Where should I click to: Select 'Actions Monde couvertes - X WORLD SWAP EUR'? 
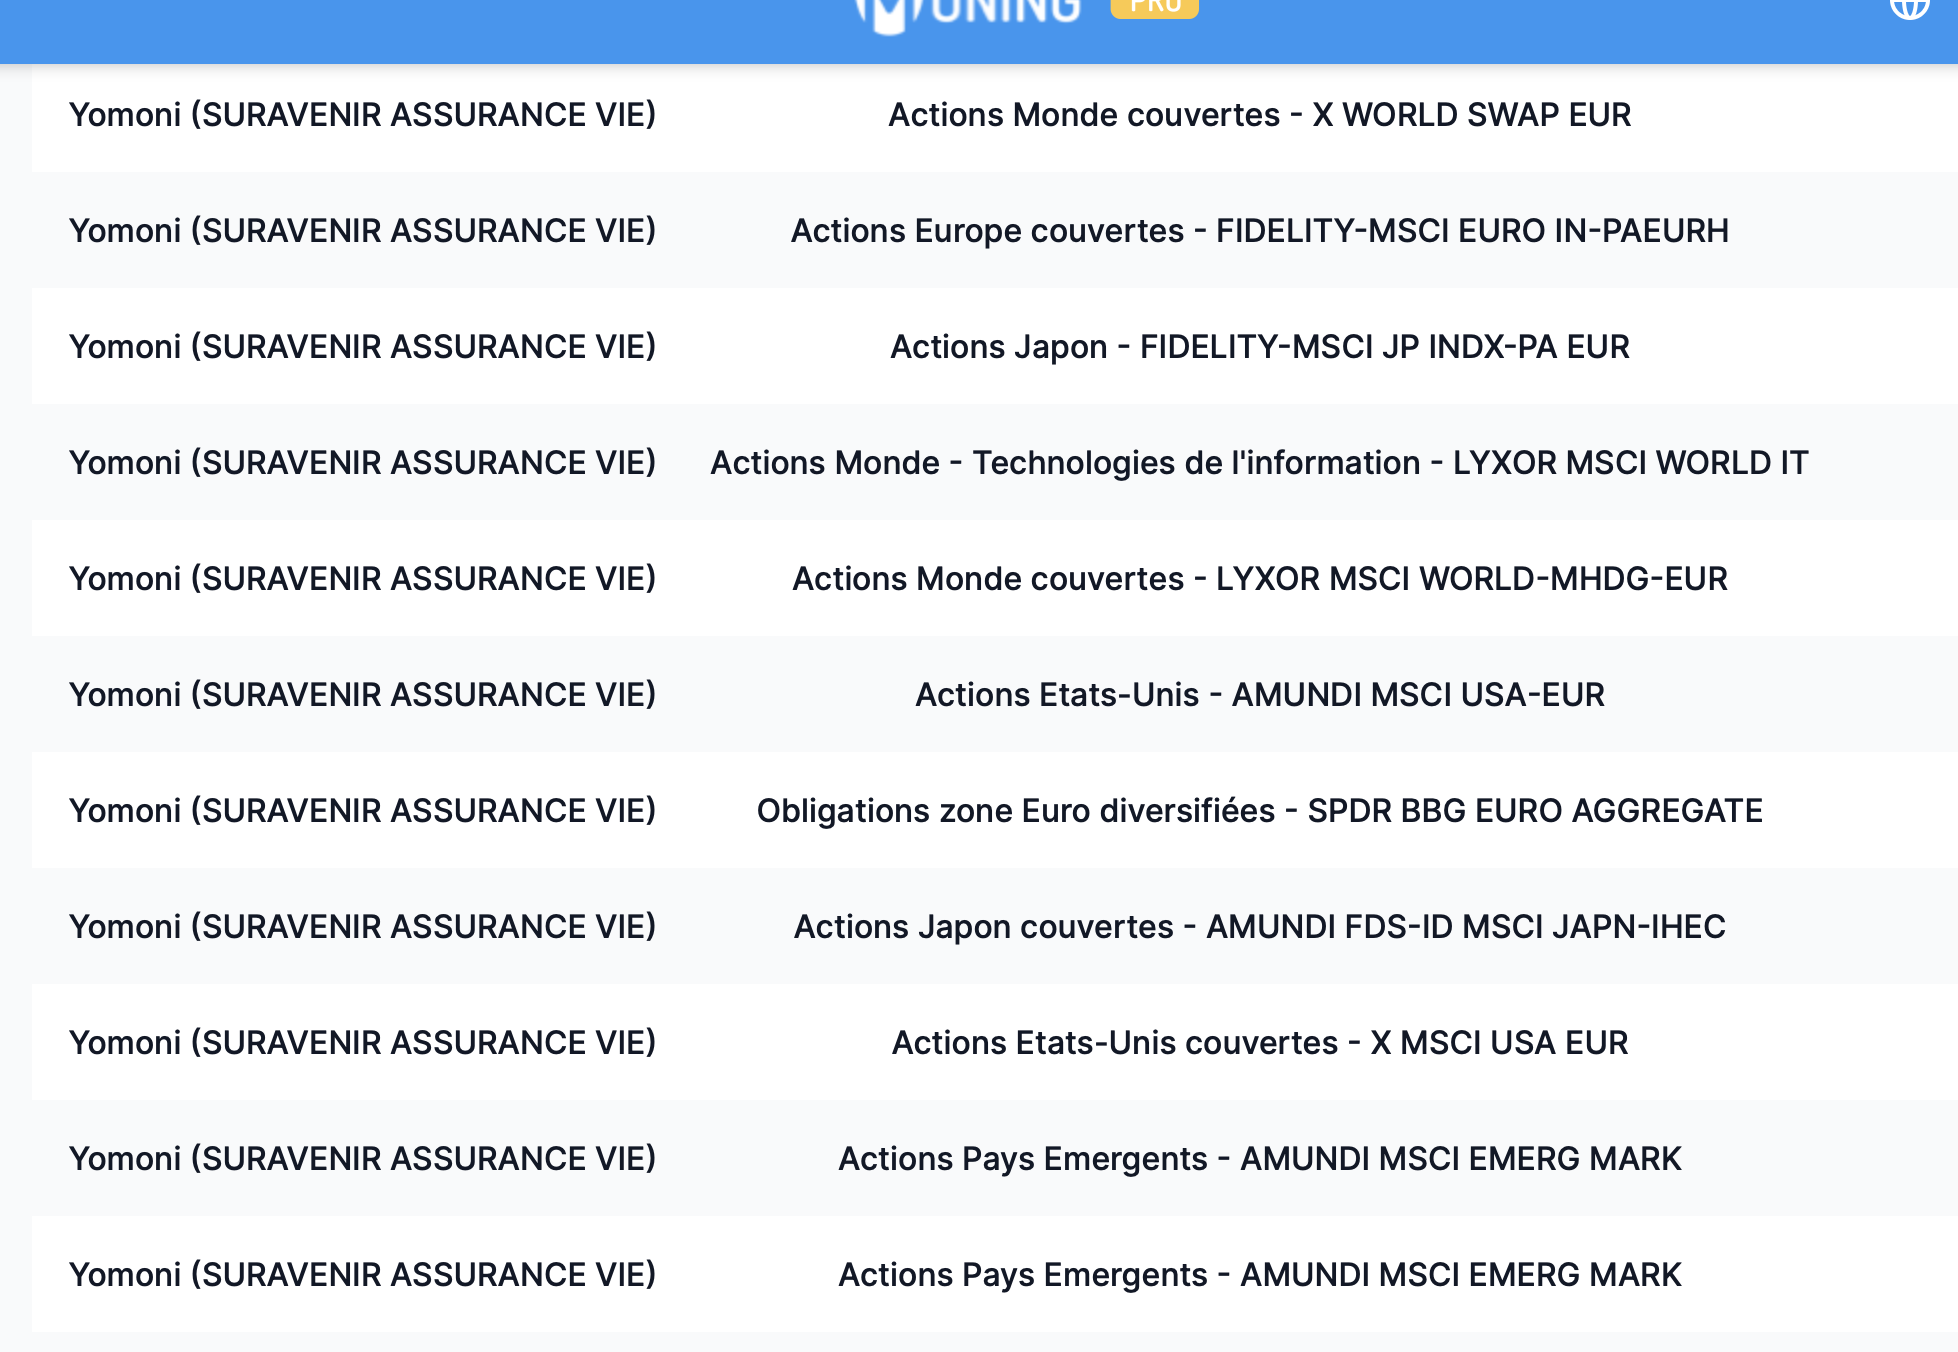point(1259,115)
